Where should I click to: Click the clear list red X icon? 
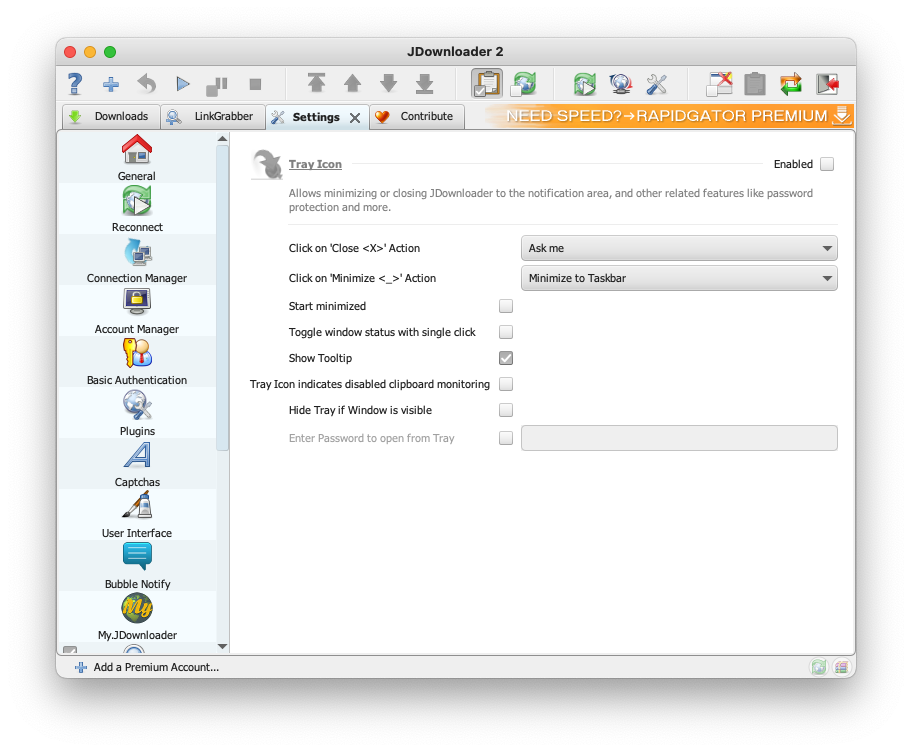[719, 84]
